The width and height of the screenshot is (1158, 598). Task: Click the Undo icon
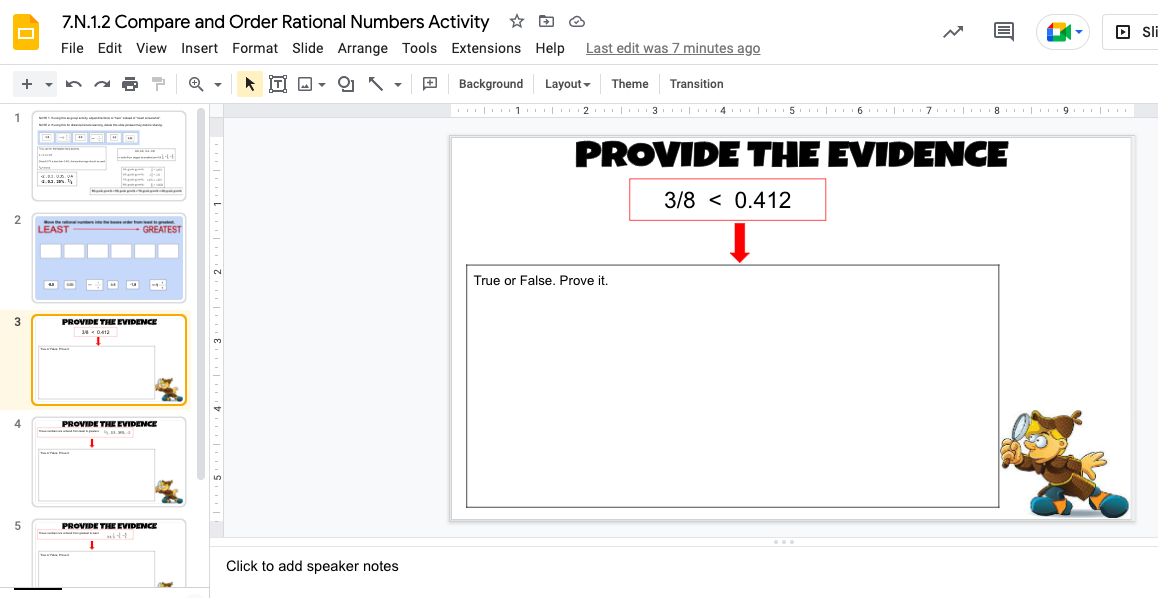(x=73, y=84)
